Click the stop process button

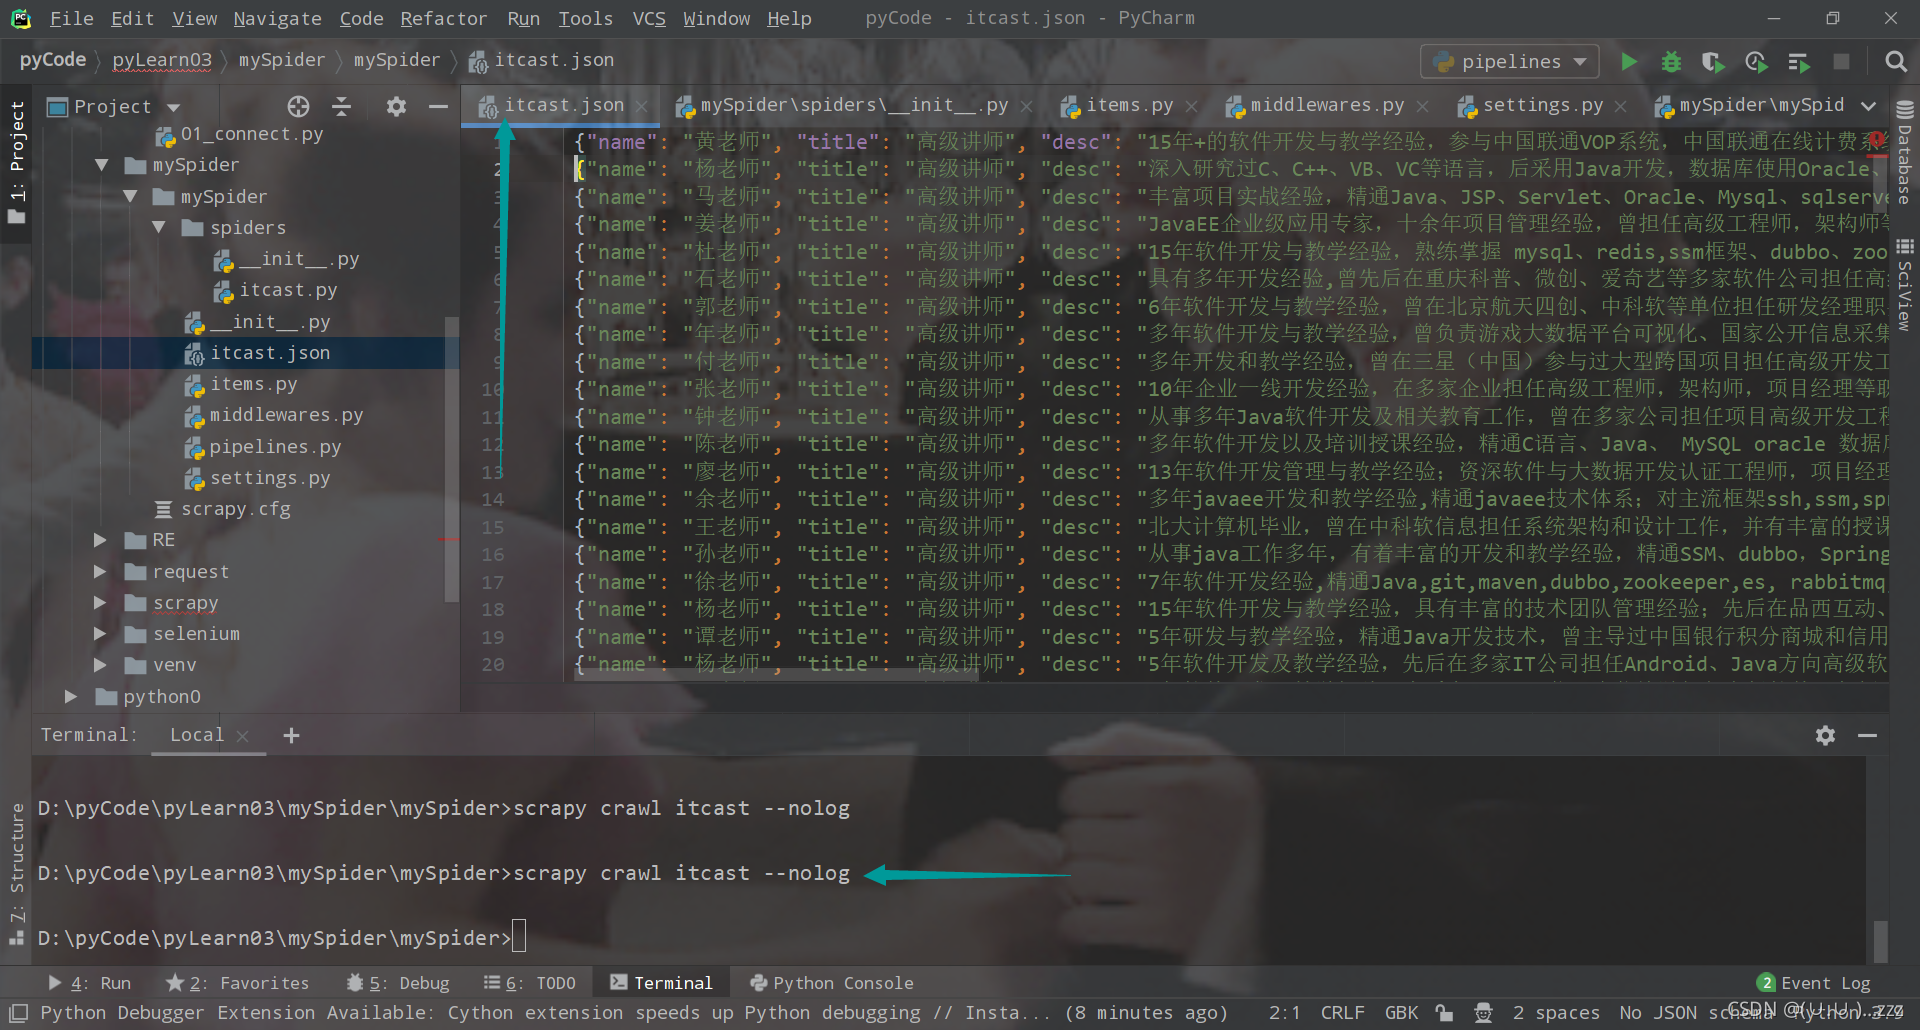1841,62
